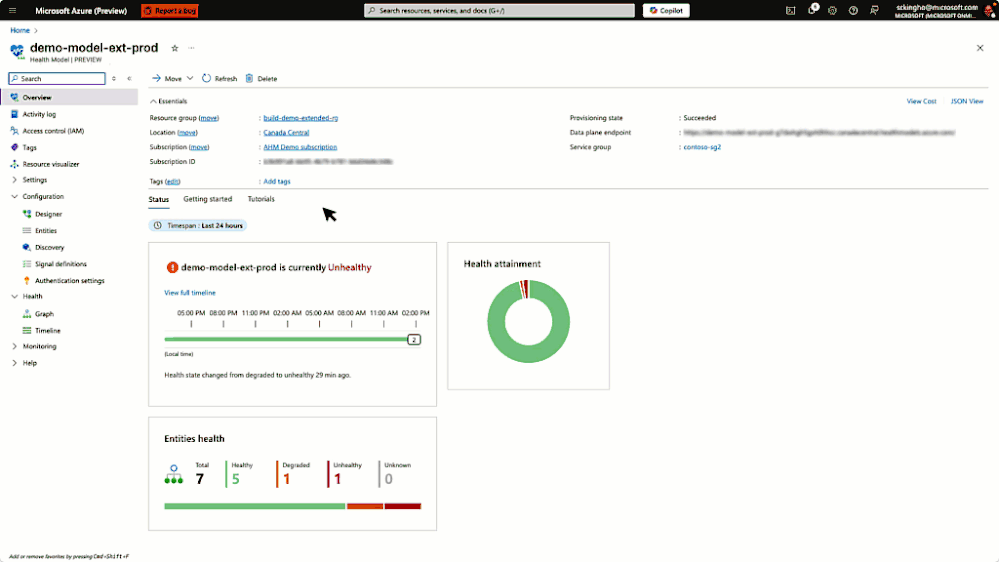This screenshot has height=562, width=999.
Task: Open the View full timeline link
Action: pyautogui.click(x=190, y=292)
